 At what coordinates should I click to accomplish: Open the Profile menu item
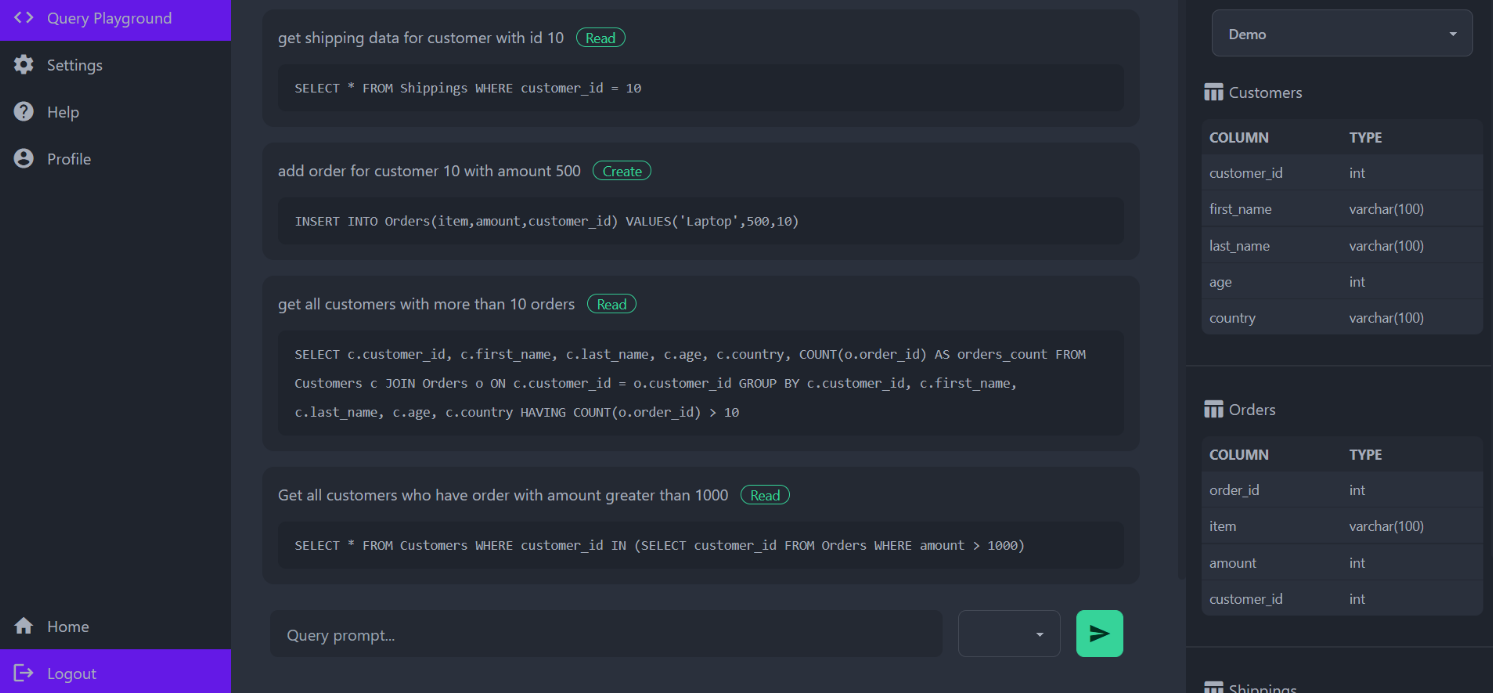coord(69,159)
